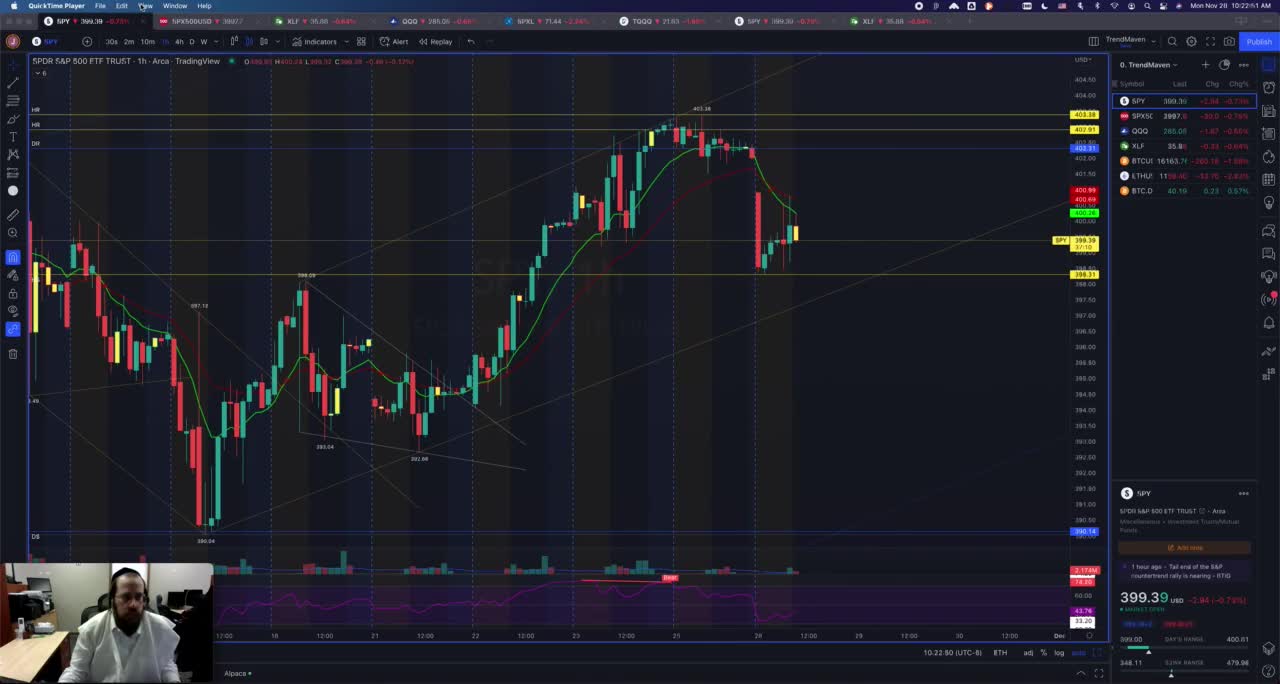The image size is (1280, 684).
Task: Undo the last chart action
Action: pos(471,41)
